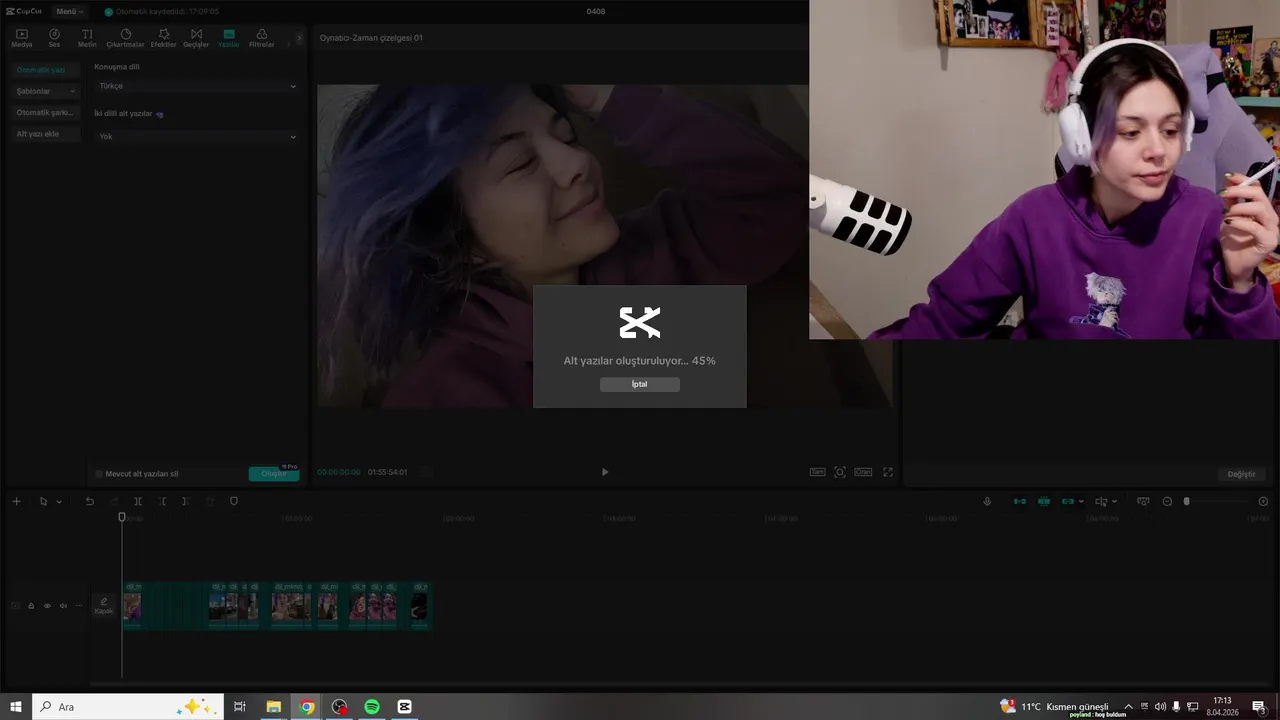Open the Efektler tab

coord(163,38)
